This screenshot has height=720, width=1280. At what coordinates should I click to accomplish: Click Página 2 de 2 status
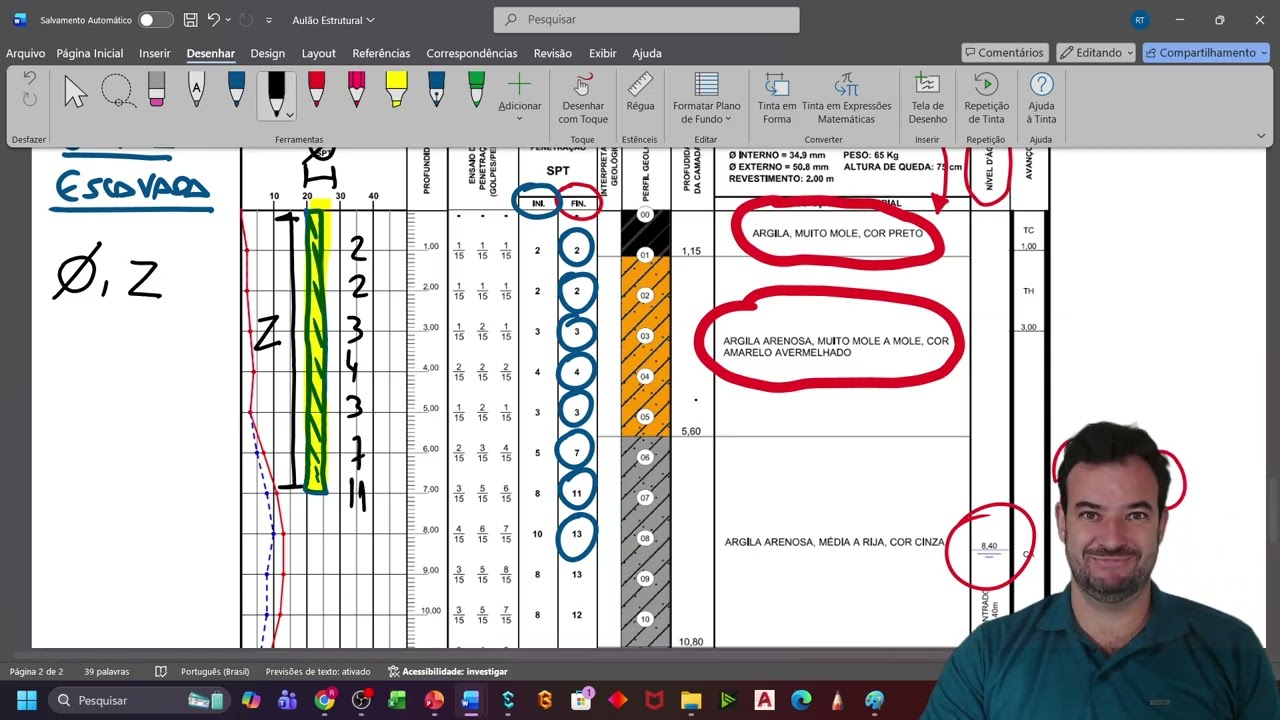click(37, 672)
